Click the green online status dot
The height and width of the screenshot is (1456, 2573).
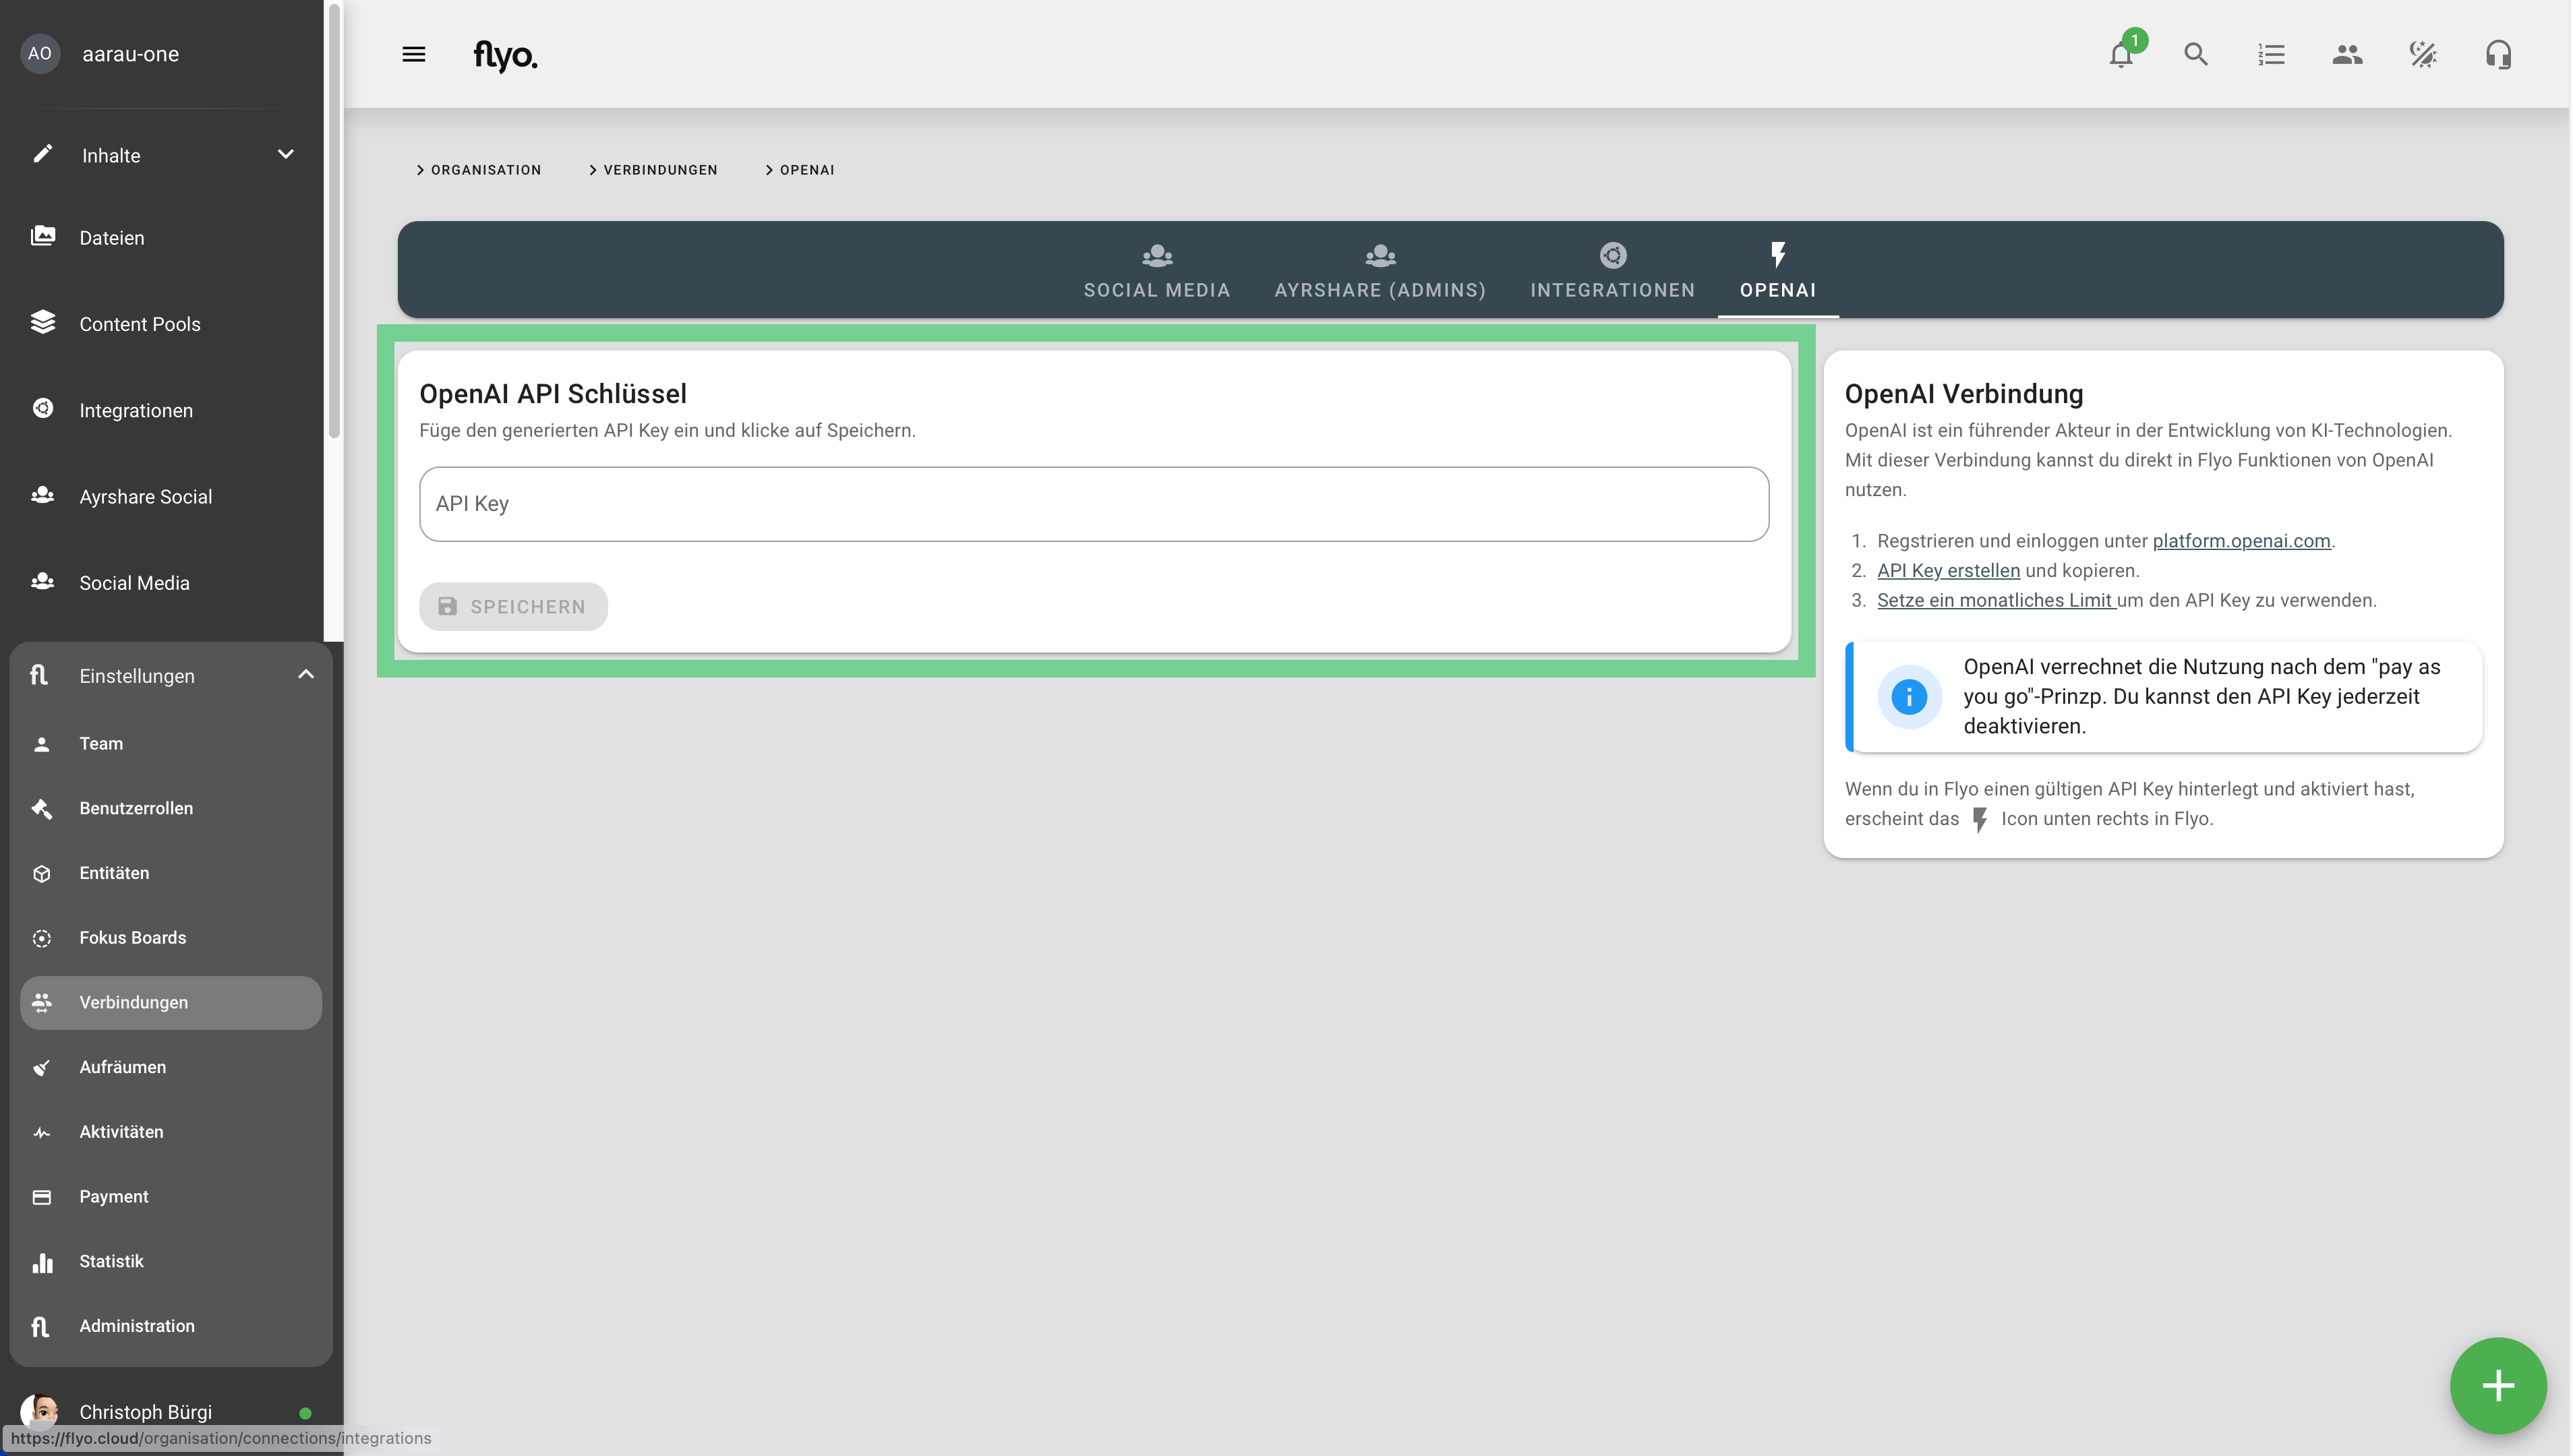tap(305, 1413)
